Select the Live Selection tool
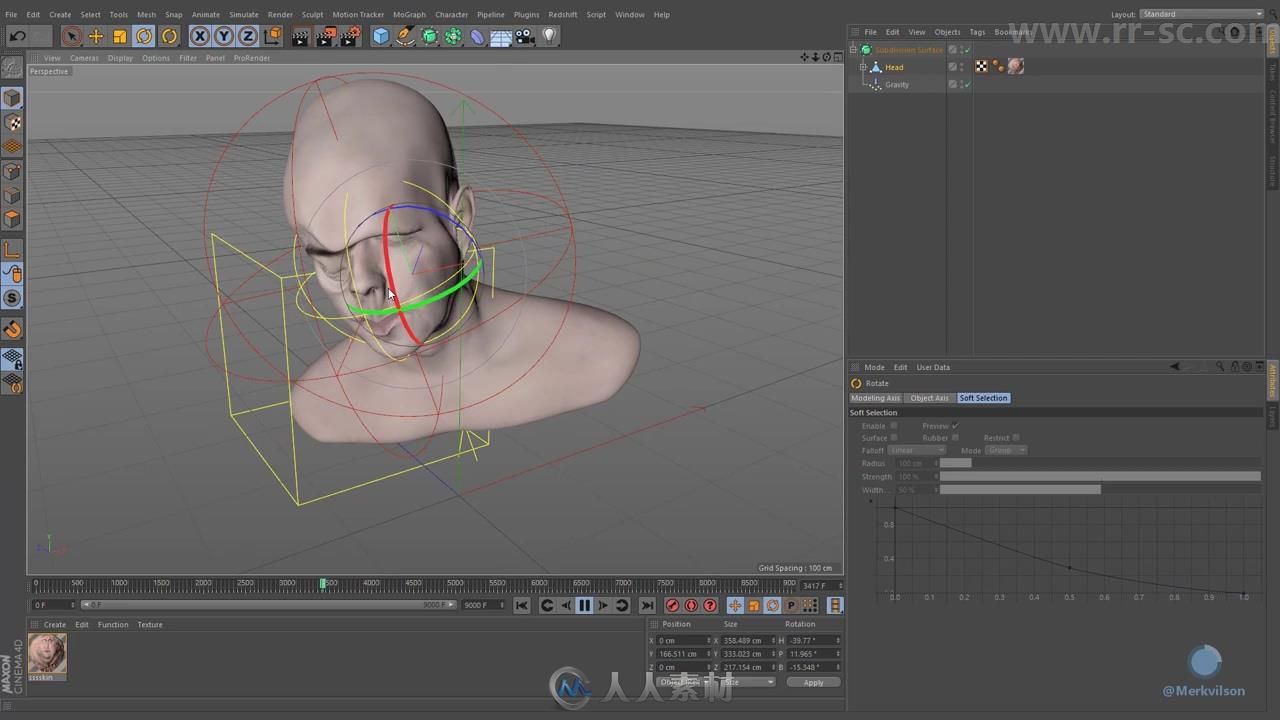Screen dimensions: 1280x720 71,37
